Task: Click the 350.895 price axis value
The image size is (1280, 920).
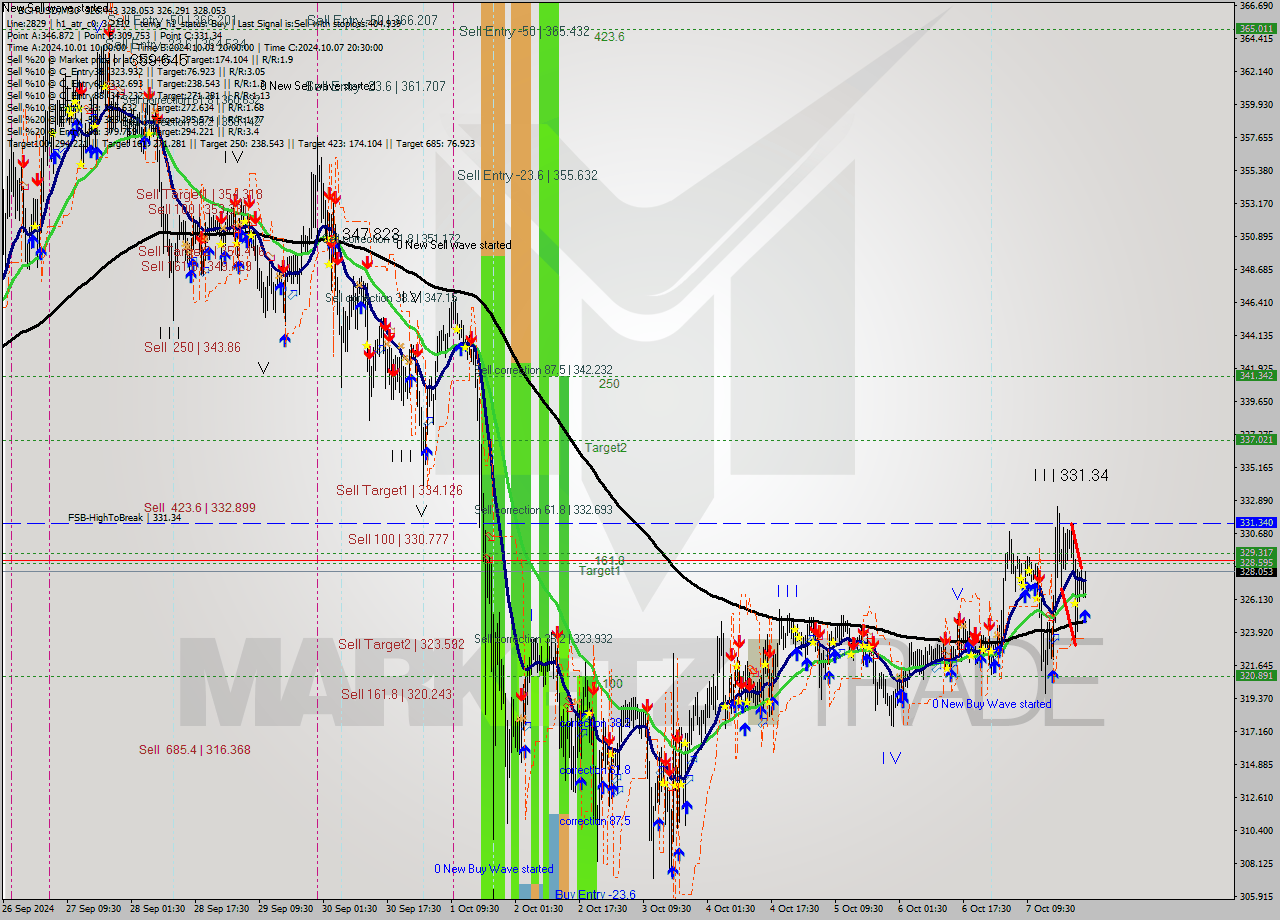Action: (x=1256, y=237)
